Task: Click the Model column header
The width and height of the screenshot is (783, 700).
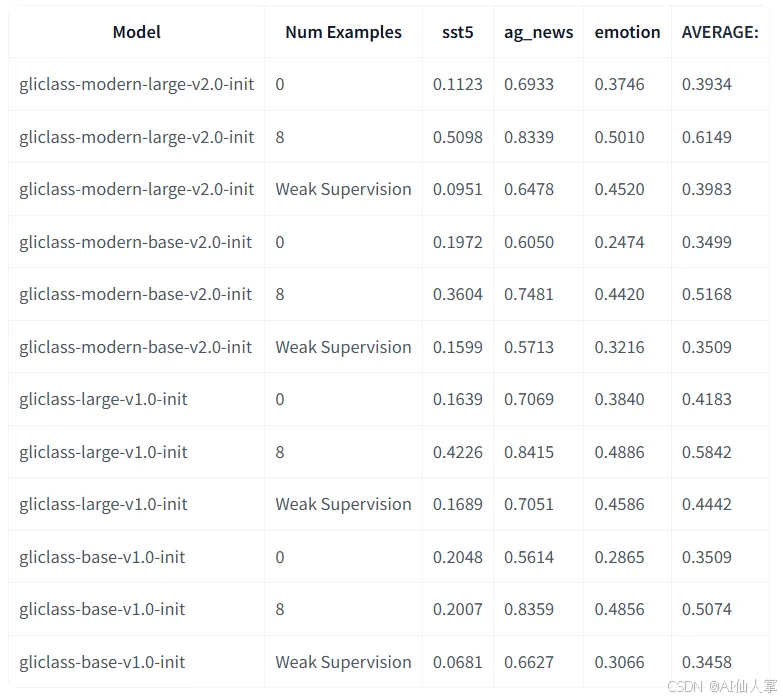Action: 136,32
